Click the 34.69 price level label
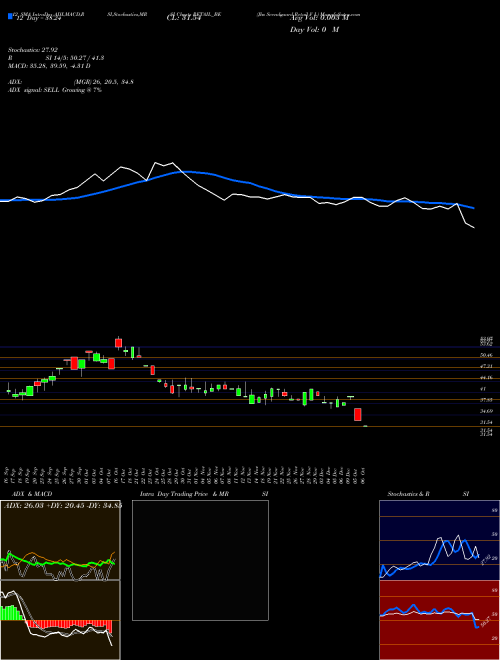The image size is (500, 660). 486,411
